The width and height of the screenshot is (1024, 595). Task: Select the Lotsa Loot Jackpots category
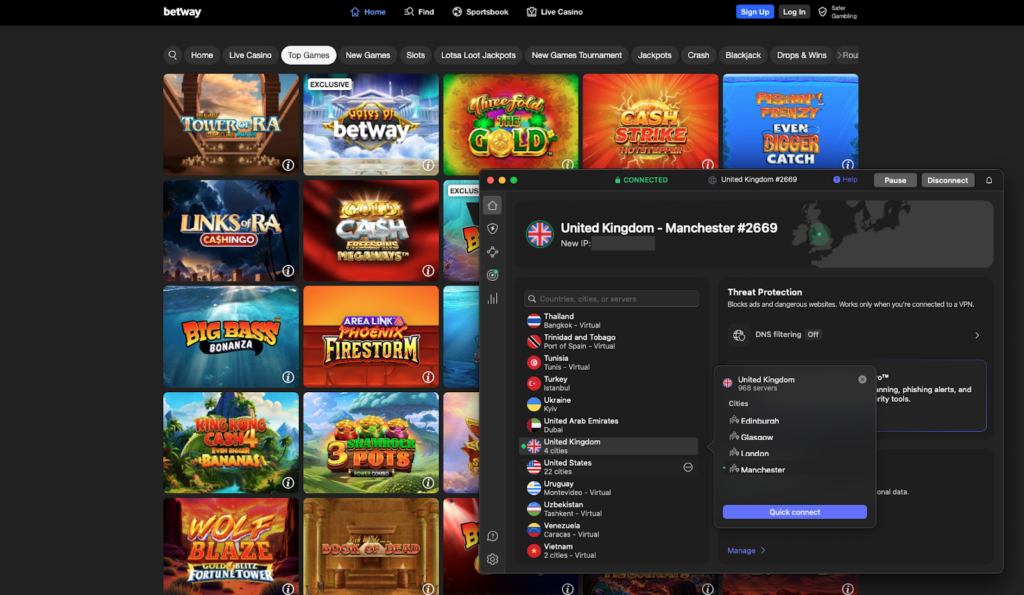478,55
